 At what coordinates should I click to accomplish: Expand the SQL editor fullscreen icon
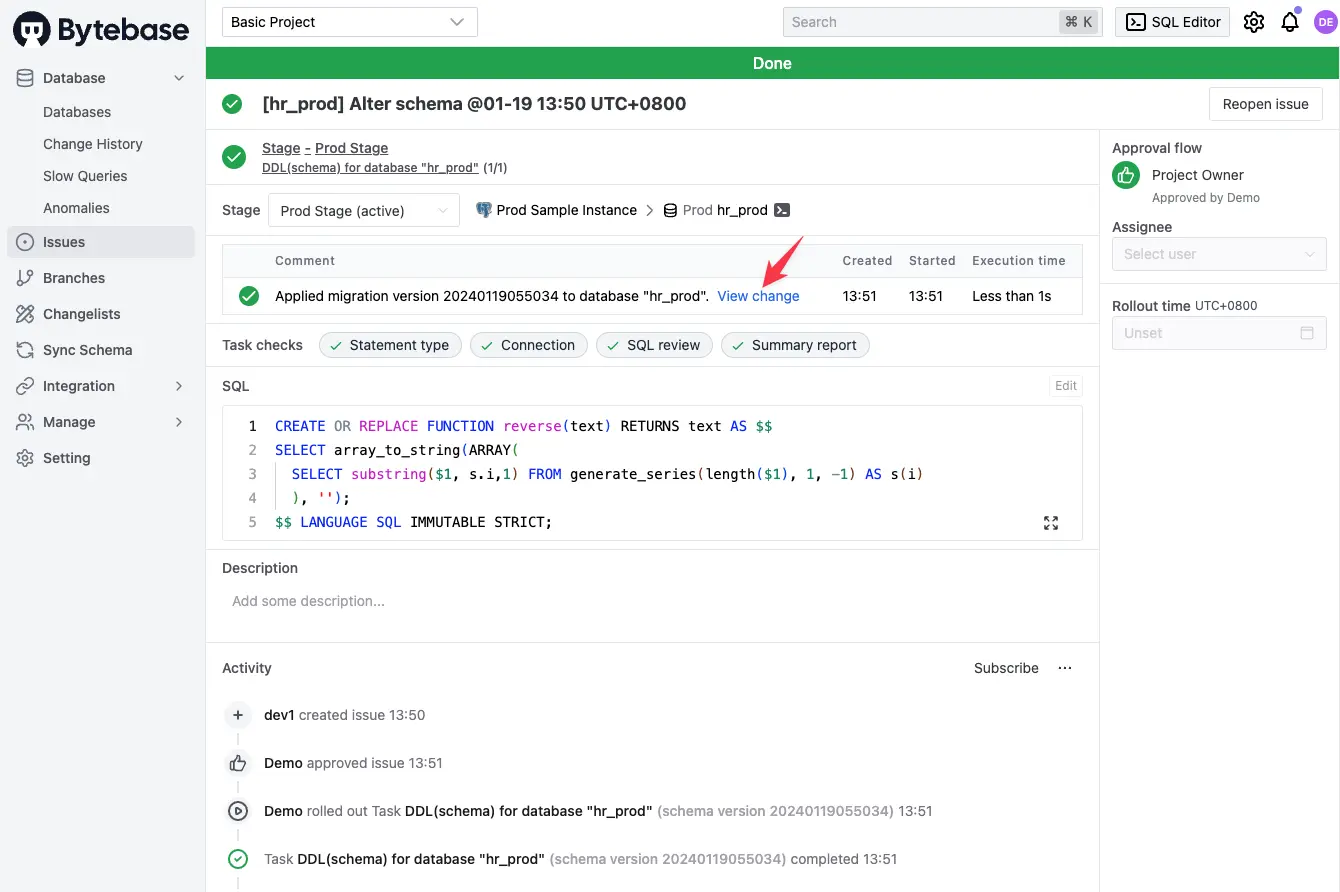tap(1051, 523)
